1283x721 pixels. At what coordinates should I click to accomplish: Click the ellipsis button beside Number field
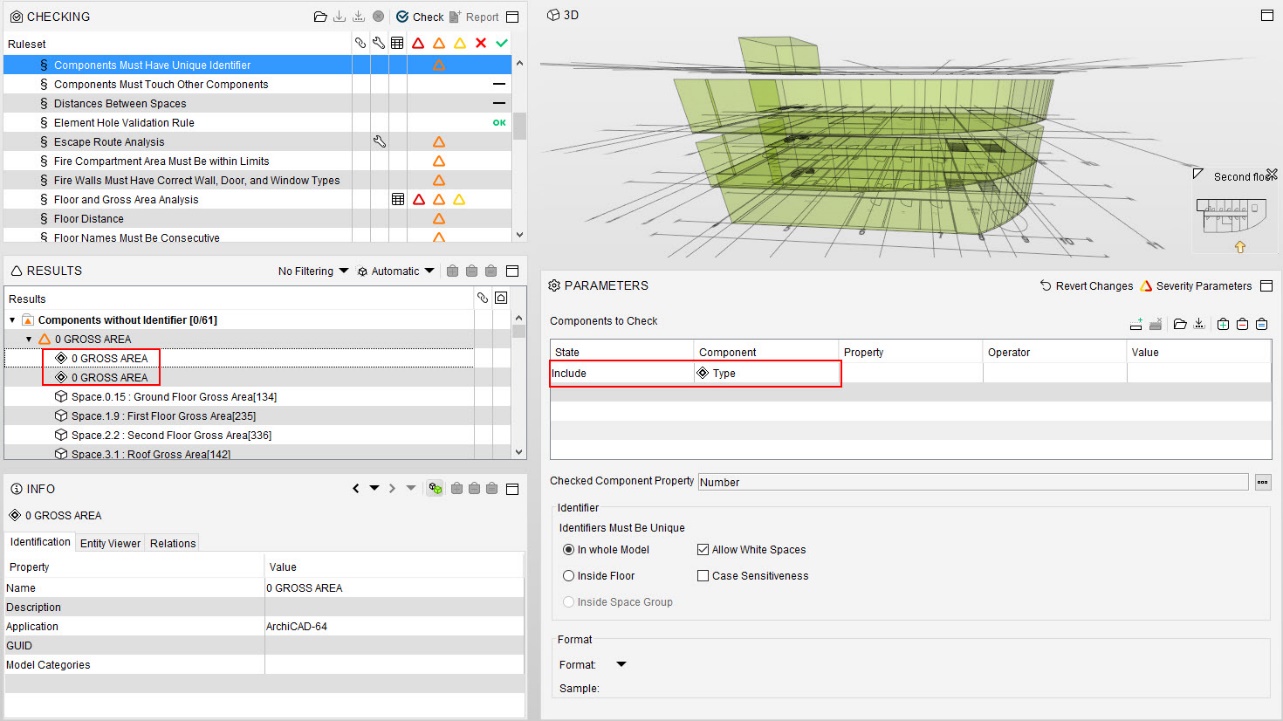point(1263,482)
